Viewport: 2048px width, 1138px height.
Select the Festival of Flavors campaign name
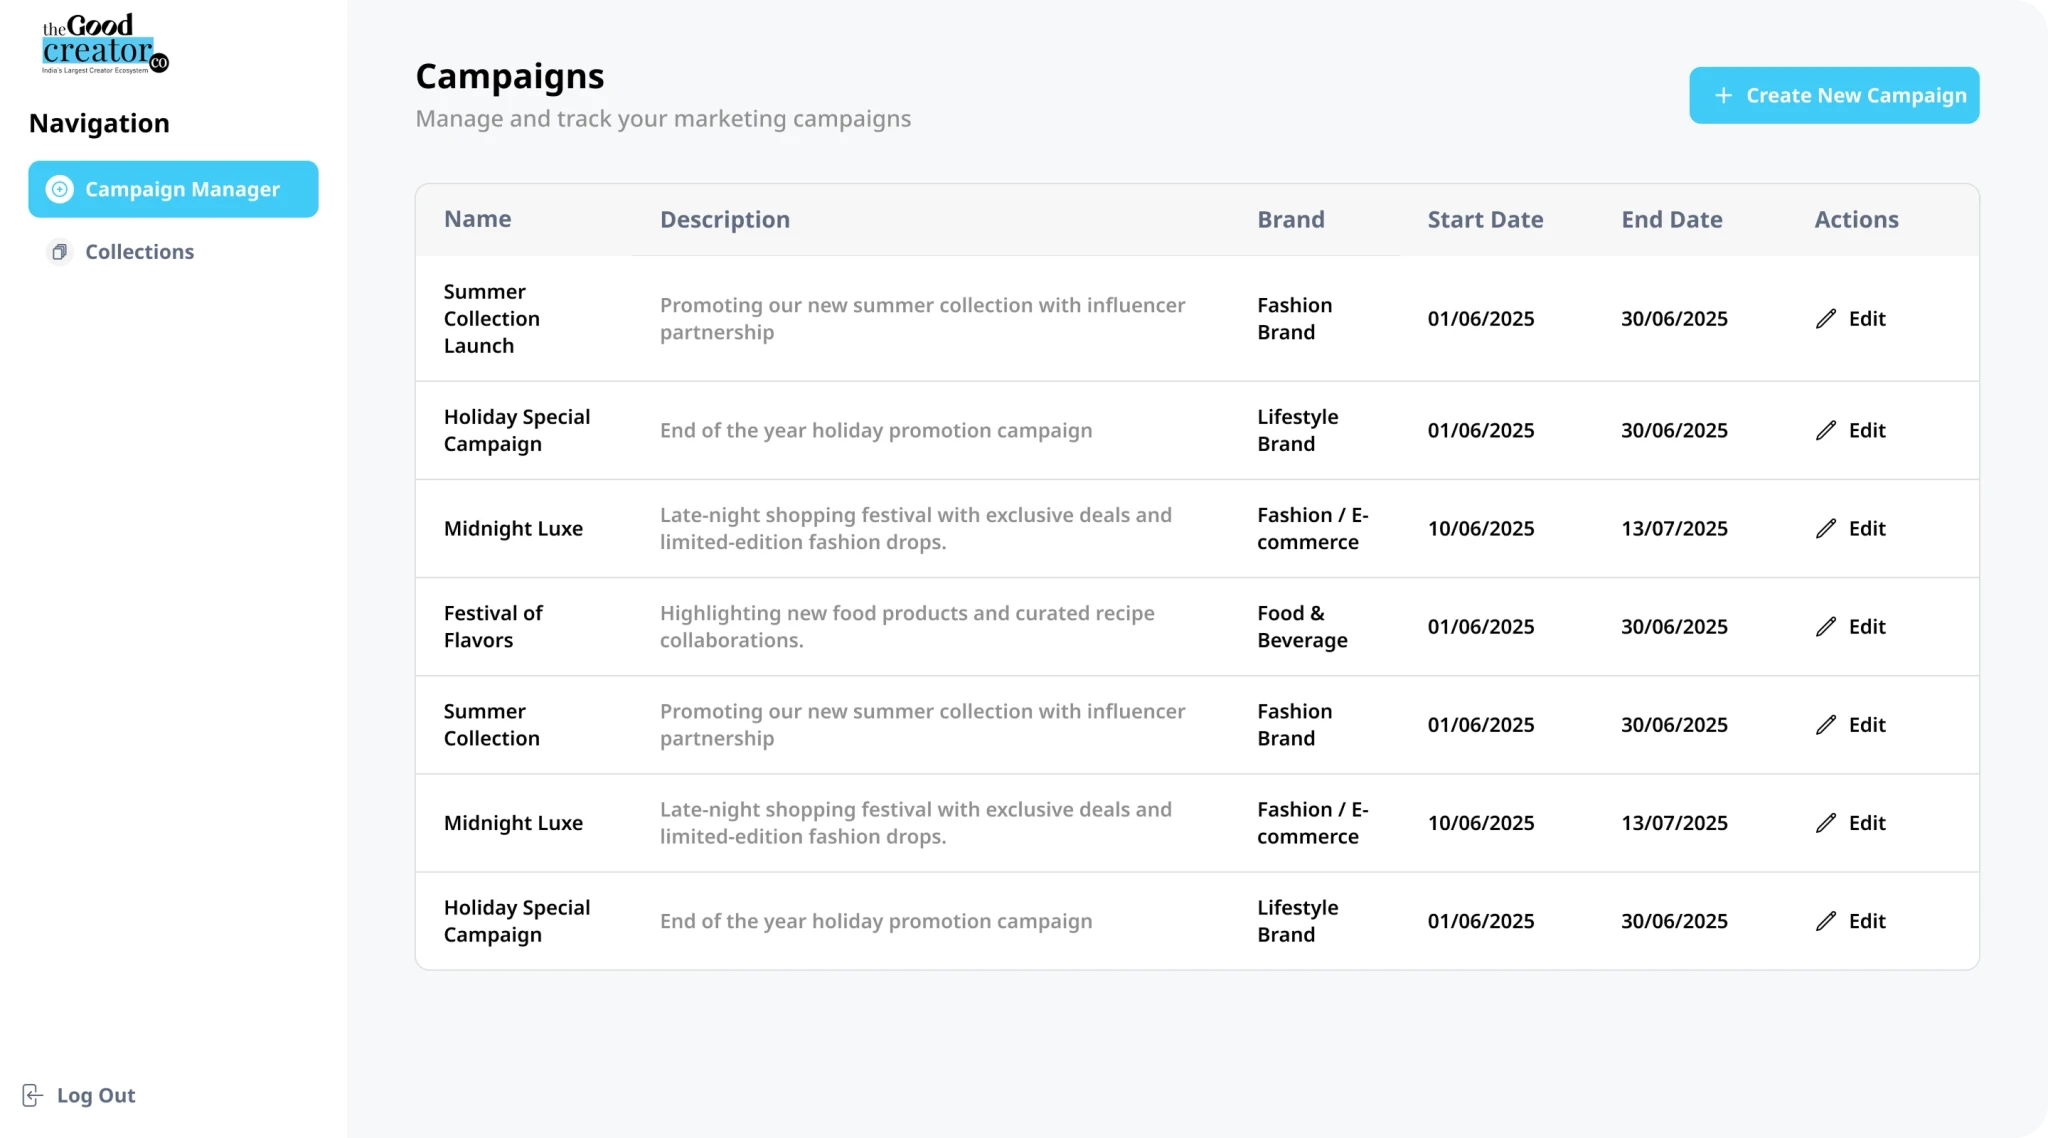click(493, 627)
